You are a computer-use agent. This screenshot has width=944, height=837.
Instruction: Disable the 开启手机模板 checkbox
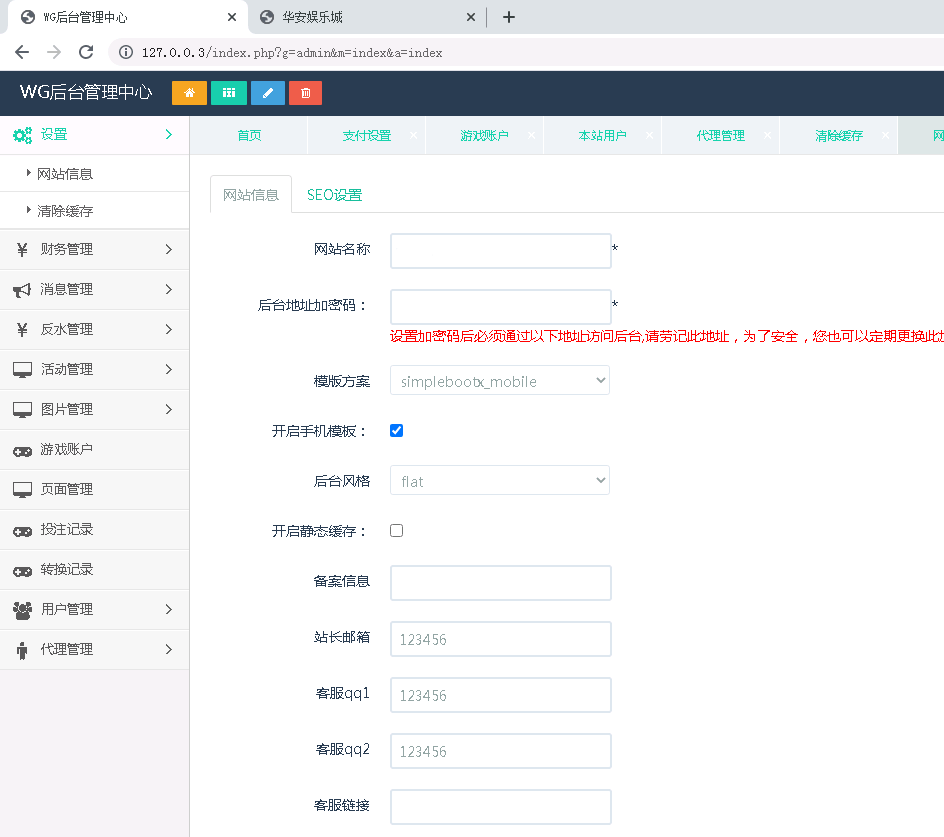396,430
